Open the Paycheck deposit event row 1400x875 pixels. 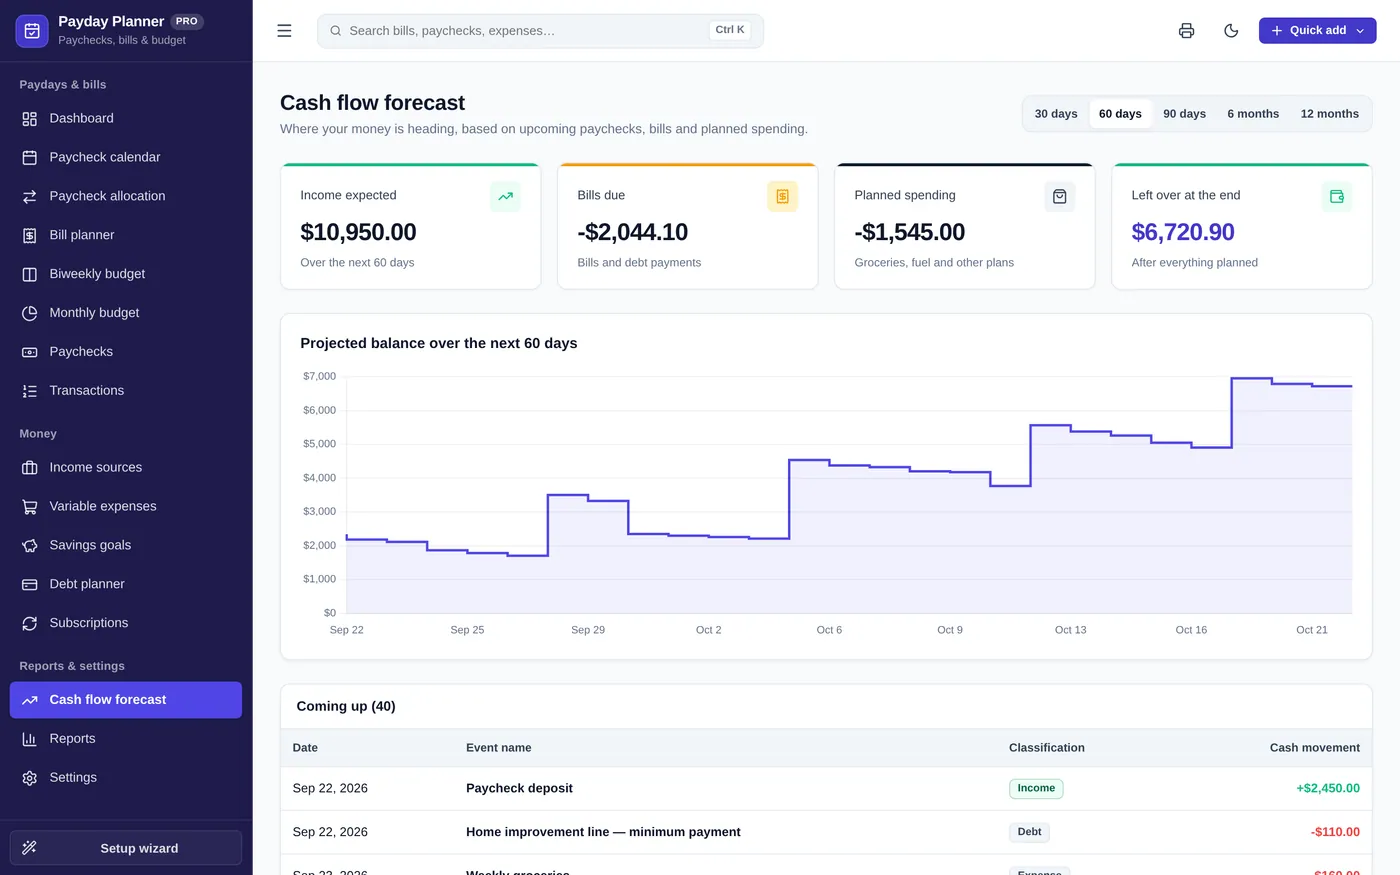tap(826, 789)
